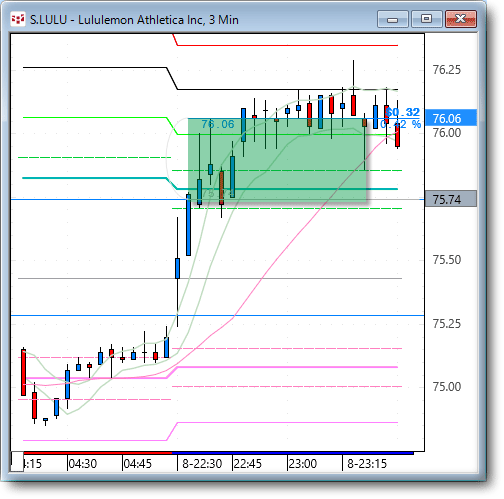The height and width of the screenshot is (499, 504).
Task: Maximize the S.LULU chart window
Action: coord(426,19)
